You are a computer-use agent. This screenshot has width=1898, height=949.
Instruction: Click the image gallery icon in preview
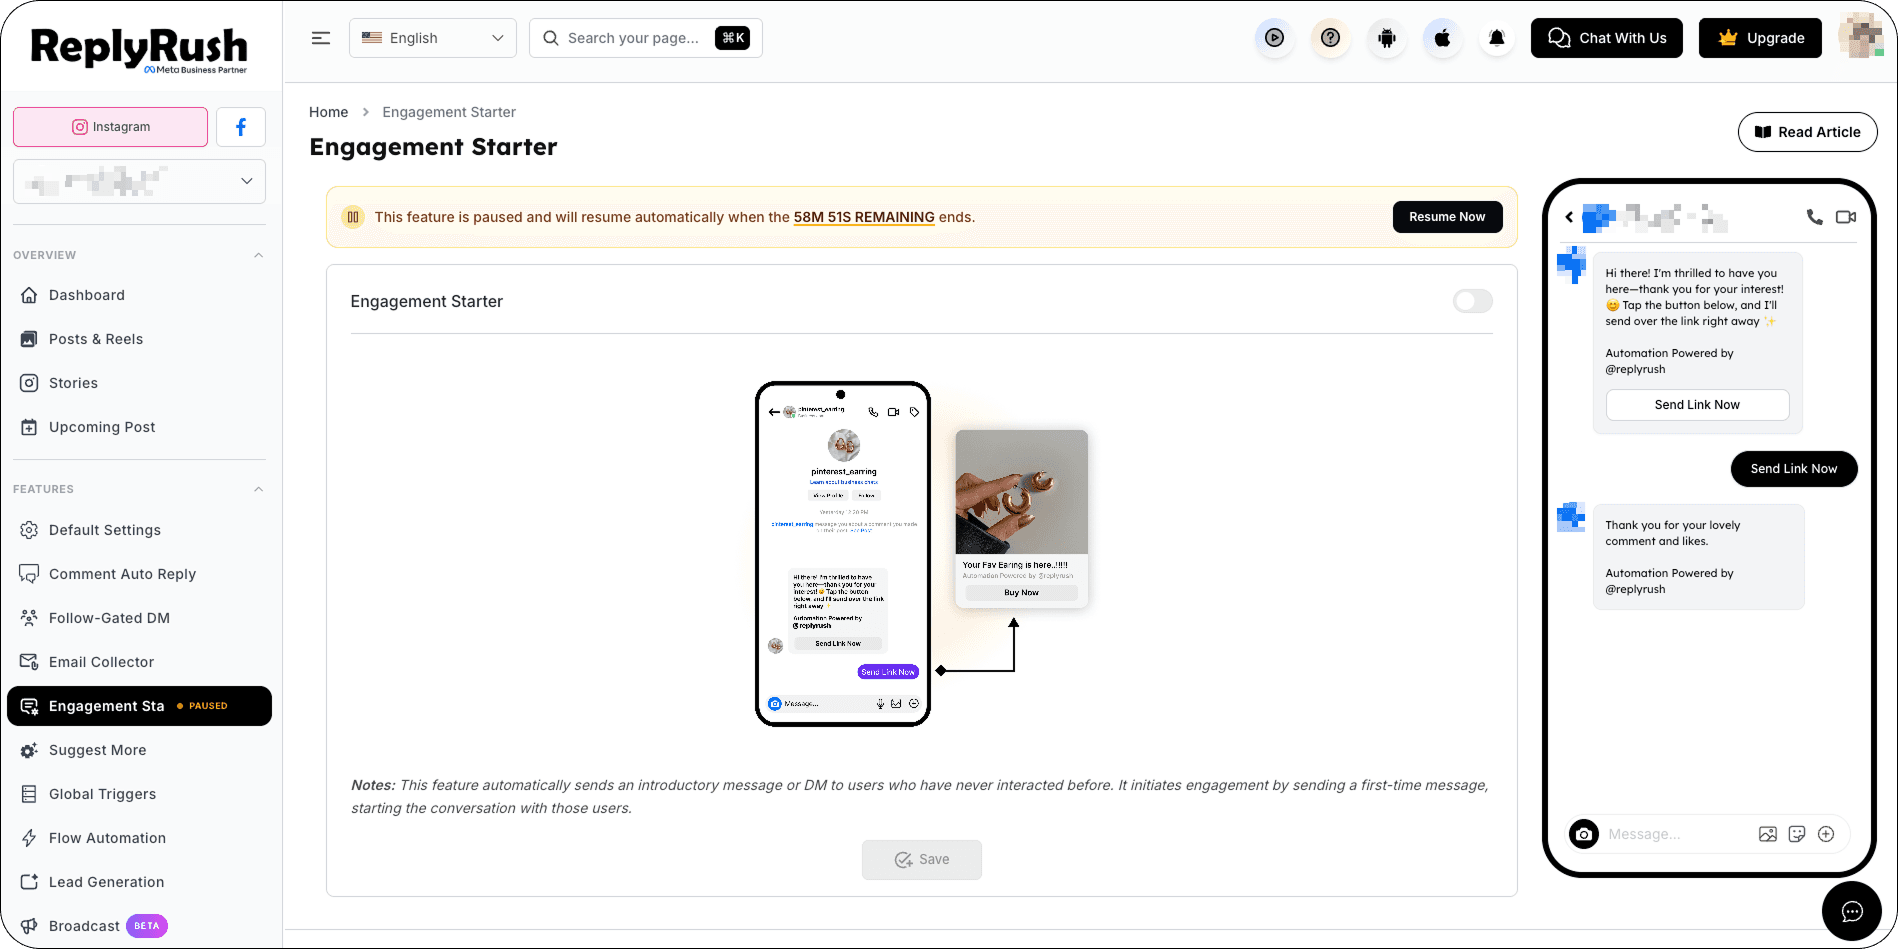coord(1768,834)
